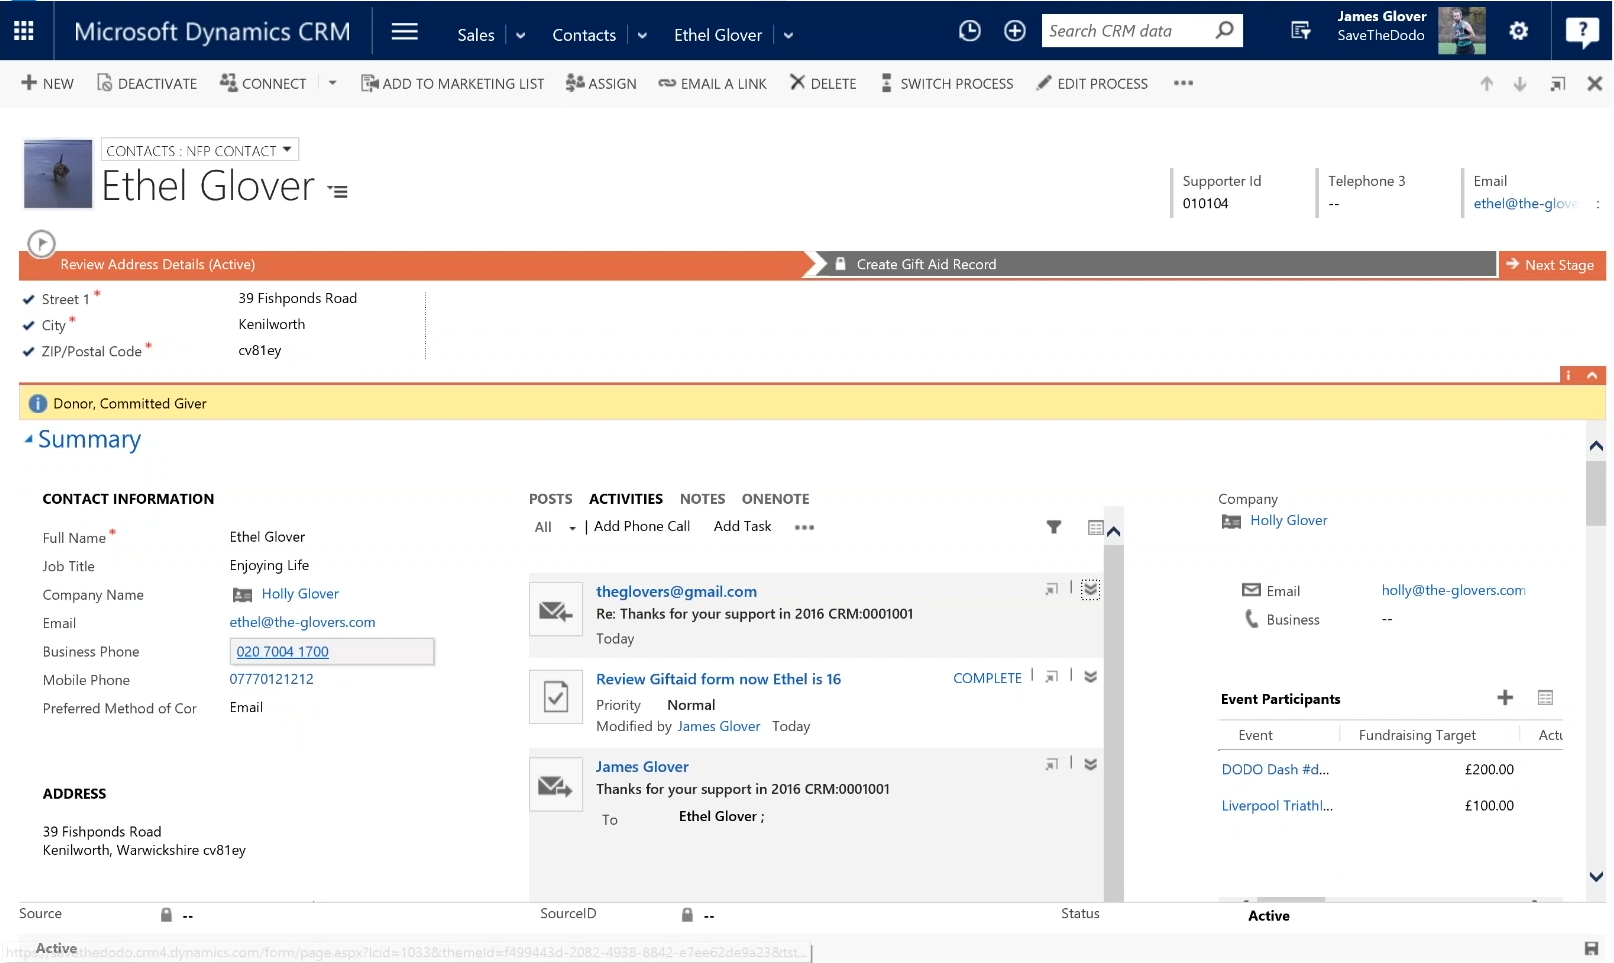
Task: Switch to the ACTIVITIES tab
Action: 626,499
